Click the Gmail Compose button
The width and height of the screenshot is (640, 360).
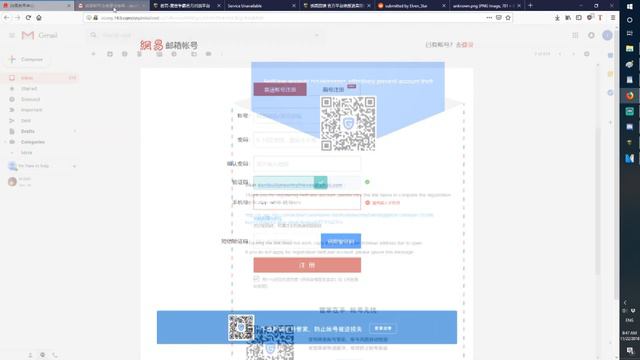pyautogui.click(x=27, y=60)
